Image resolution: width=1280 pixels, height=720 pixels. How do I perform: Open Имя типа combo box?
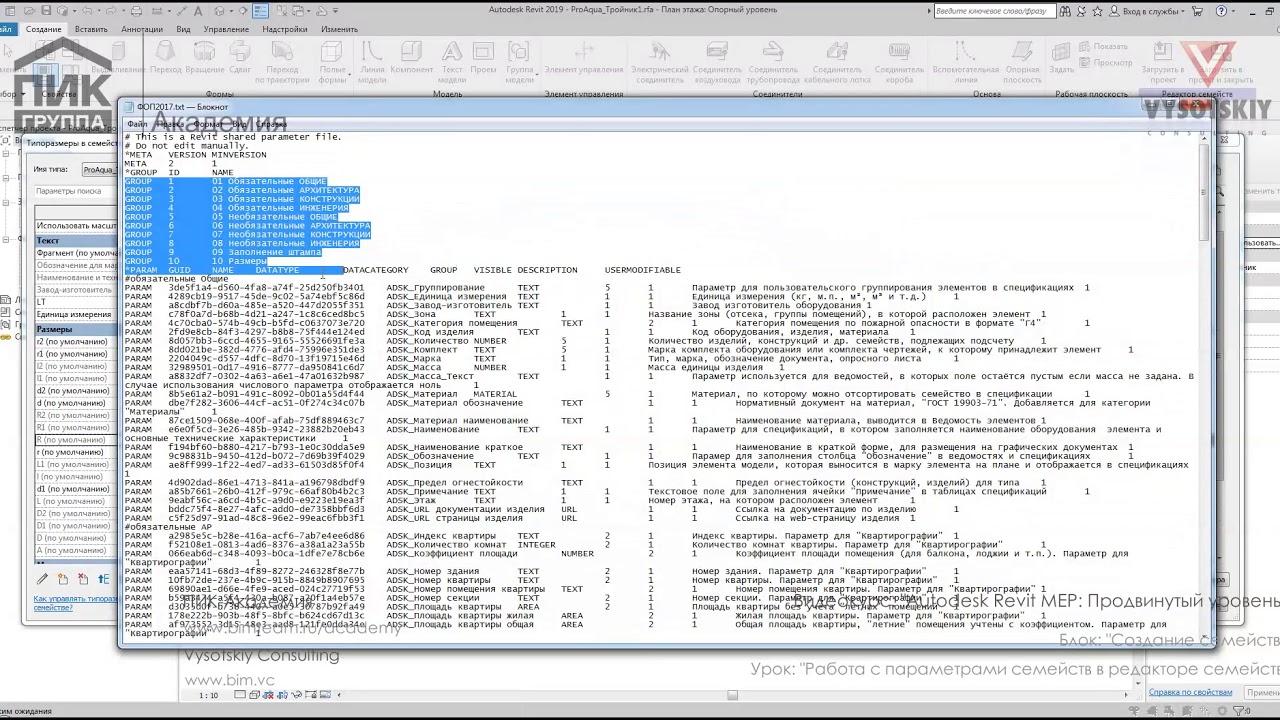(98, 170)
